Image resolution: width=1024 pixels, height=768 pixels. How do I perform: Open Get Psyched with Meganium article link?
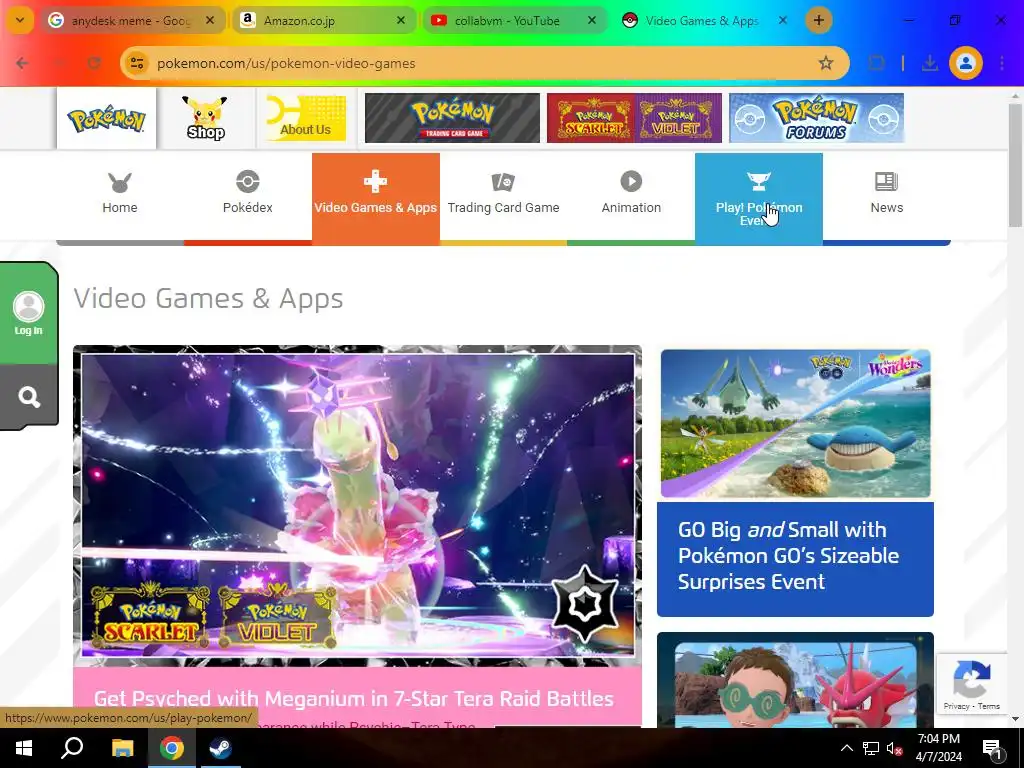[353, 698]
